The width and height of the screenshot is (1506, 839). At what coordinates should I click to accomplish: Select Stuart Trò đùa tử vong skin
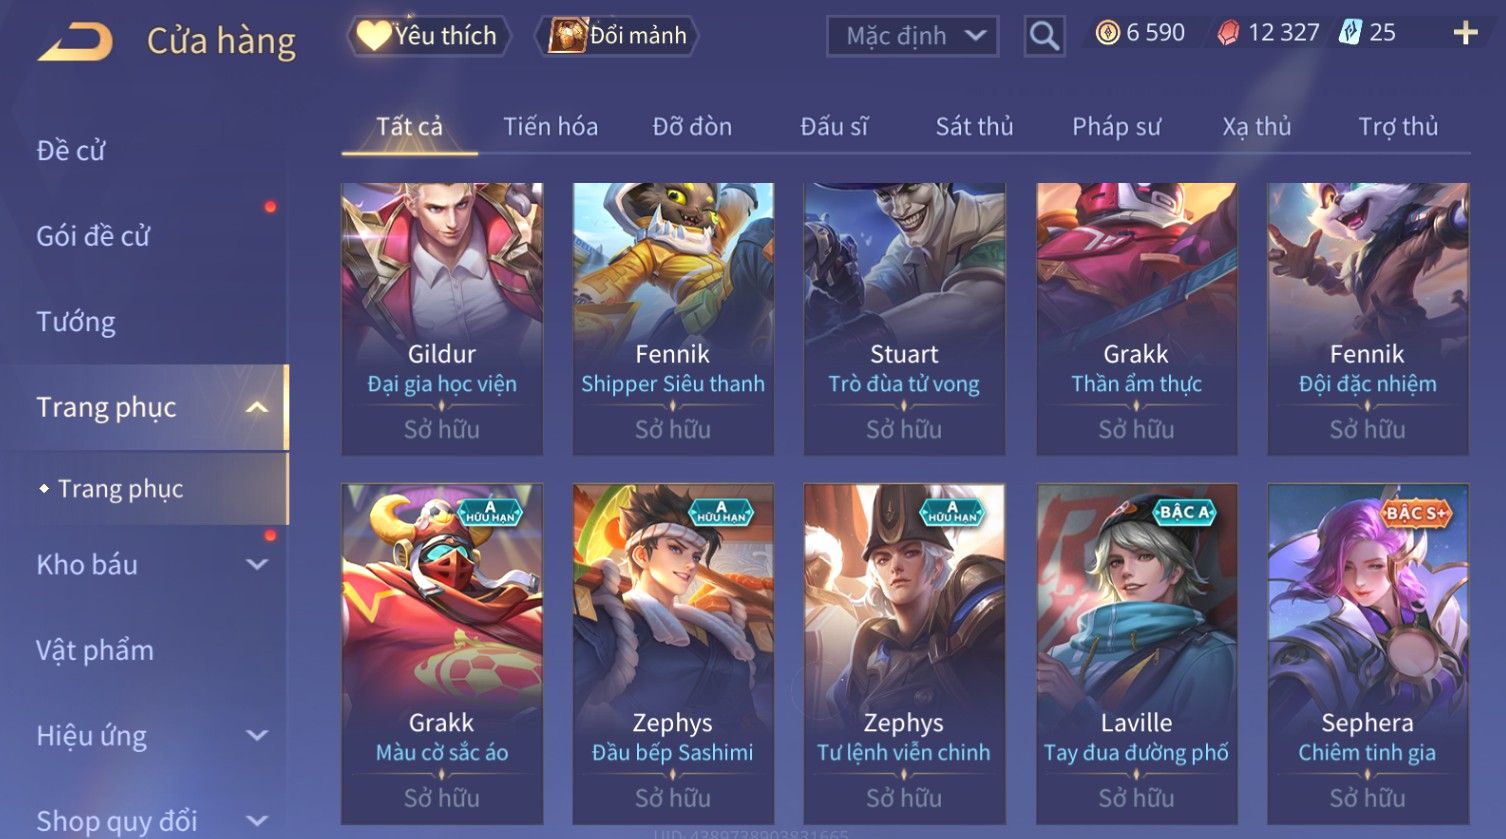pos(904,319)
